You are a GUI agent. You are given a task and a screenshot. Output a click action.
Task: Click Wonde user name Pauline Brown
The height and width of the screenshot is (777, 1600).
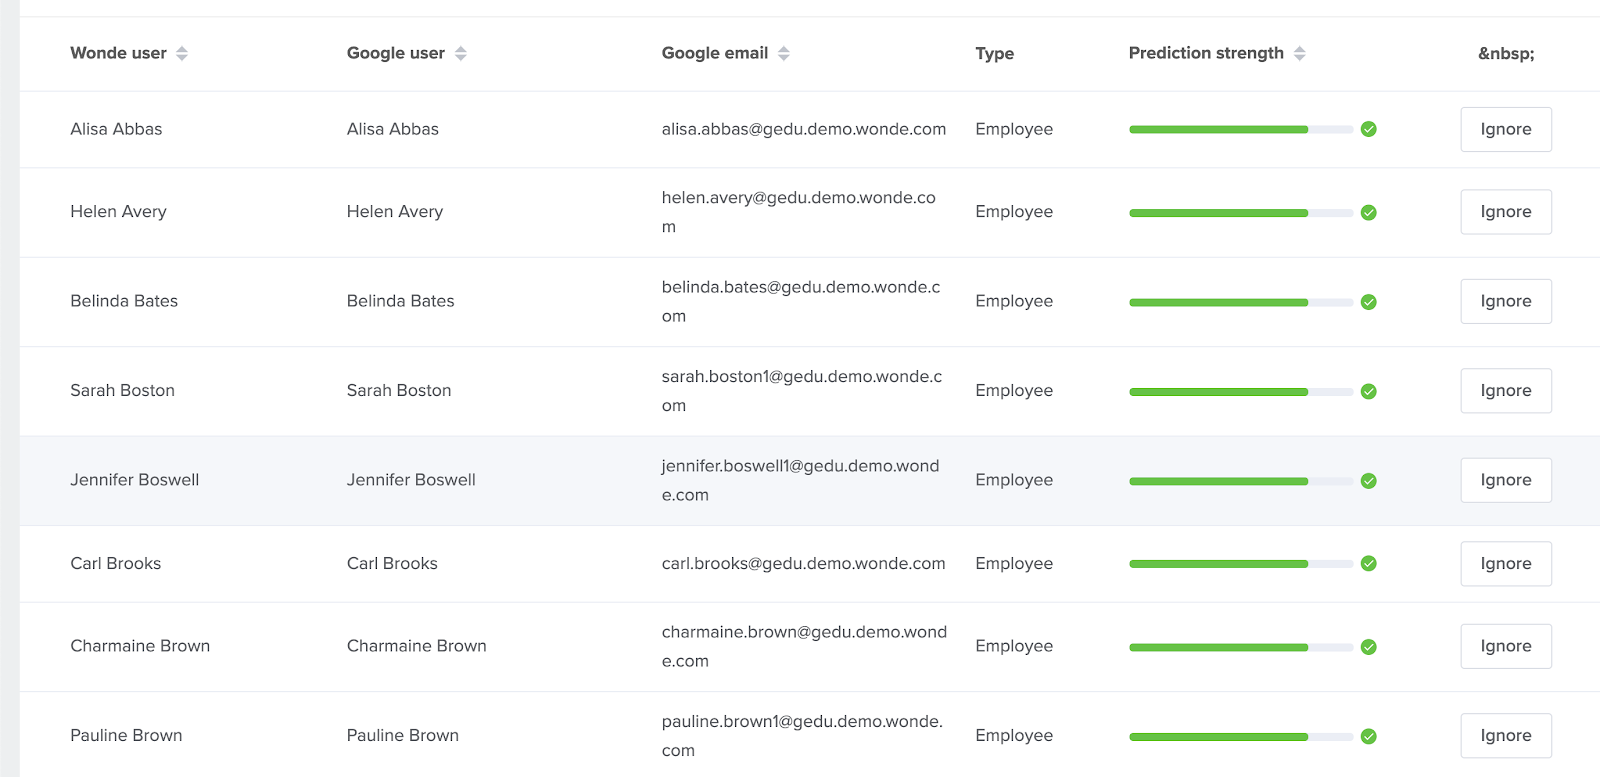coord(126,735)
